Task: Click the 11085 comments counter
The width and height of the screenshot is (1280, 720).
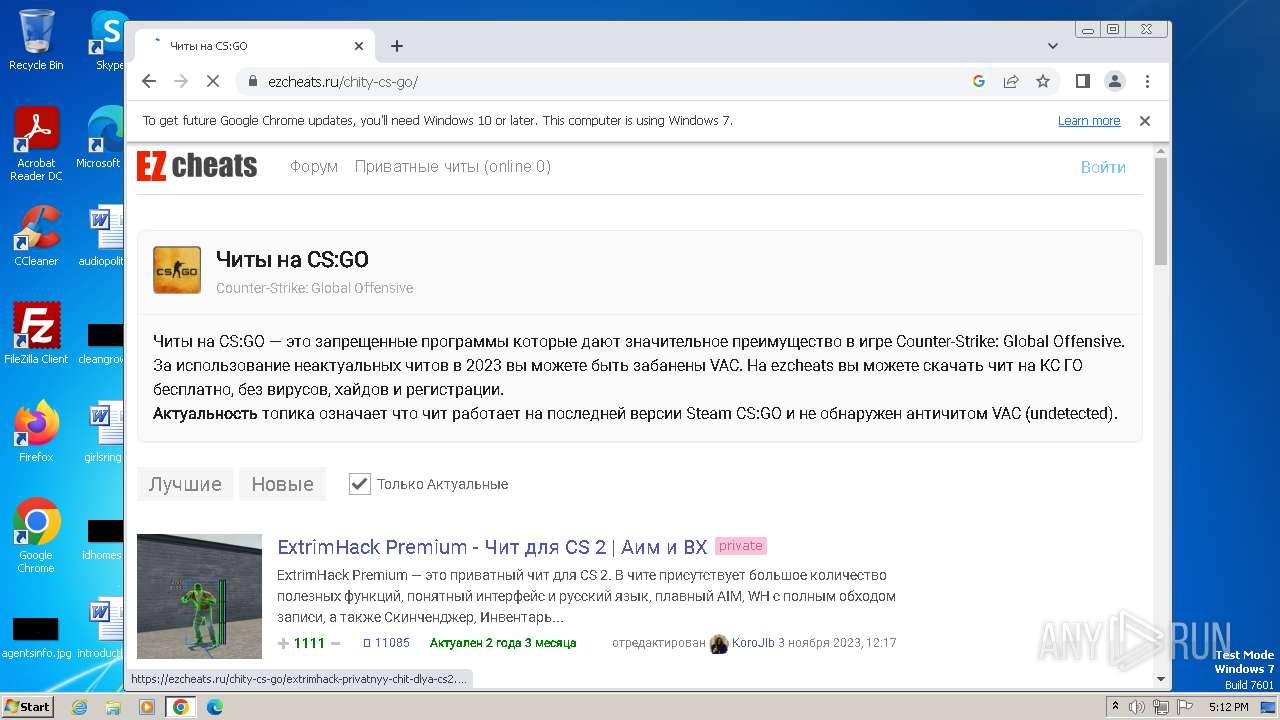Action: click(386, 643)
